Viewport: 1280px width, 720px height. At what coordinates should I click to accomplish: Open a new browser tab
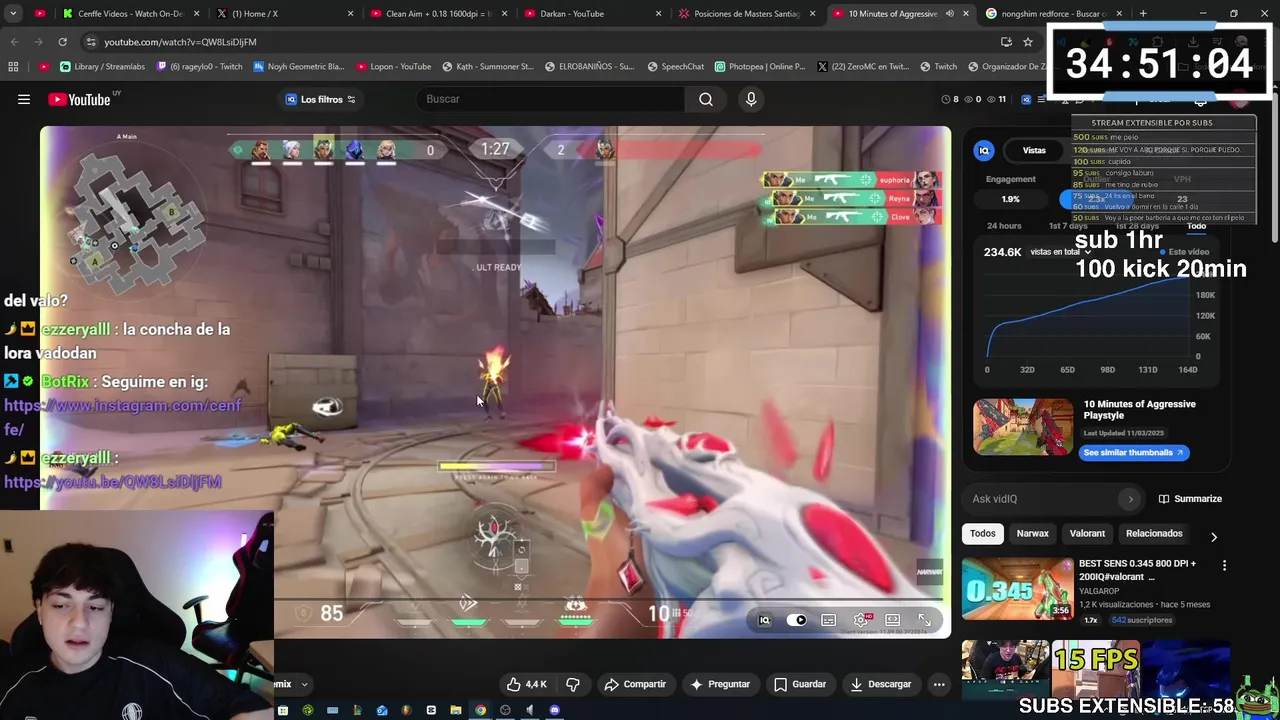[1143, 14]
